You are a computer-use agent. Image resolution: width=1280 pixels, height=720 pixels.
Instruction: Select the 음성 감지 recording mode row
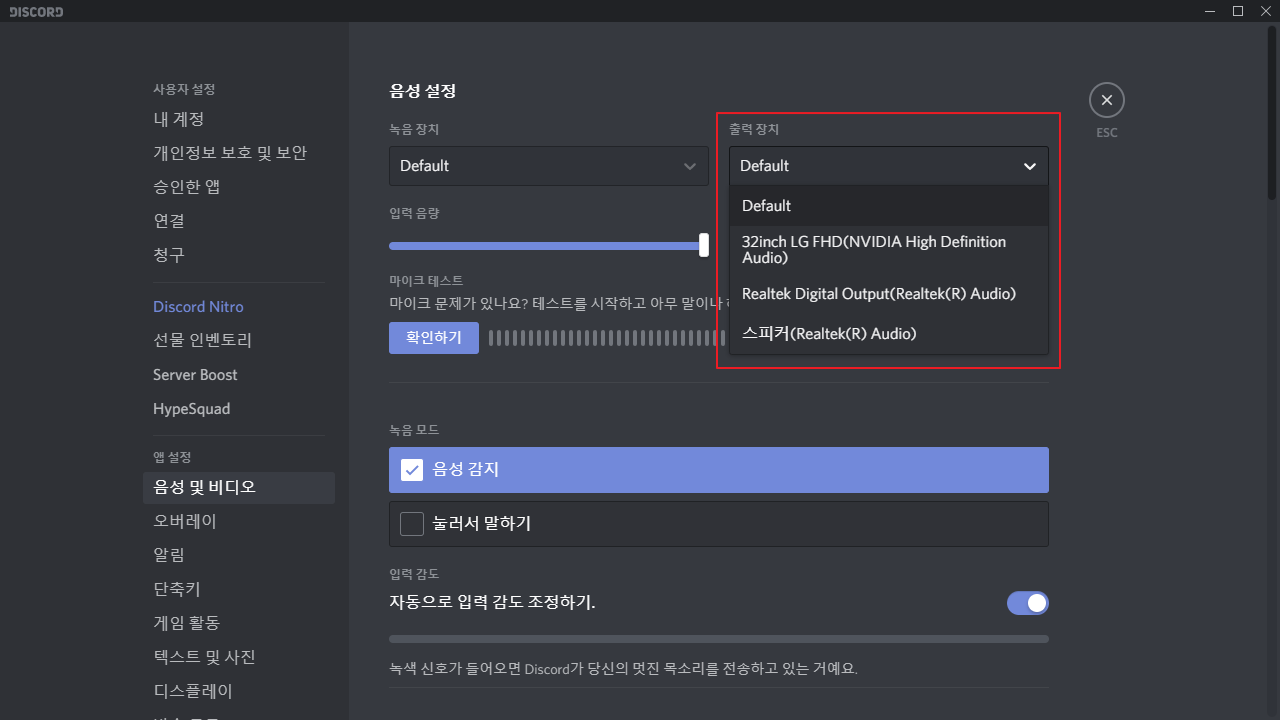tap(719, 470)
